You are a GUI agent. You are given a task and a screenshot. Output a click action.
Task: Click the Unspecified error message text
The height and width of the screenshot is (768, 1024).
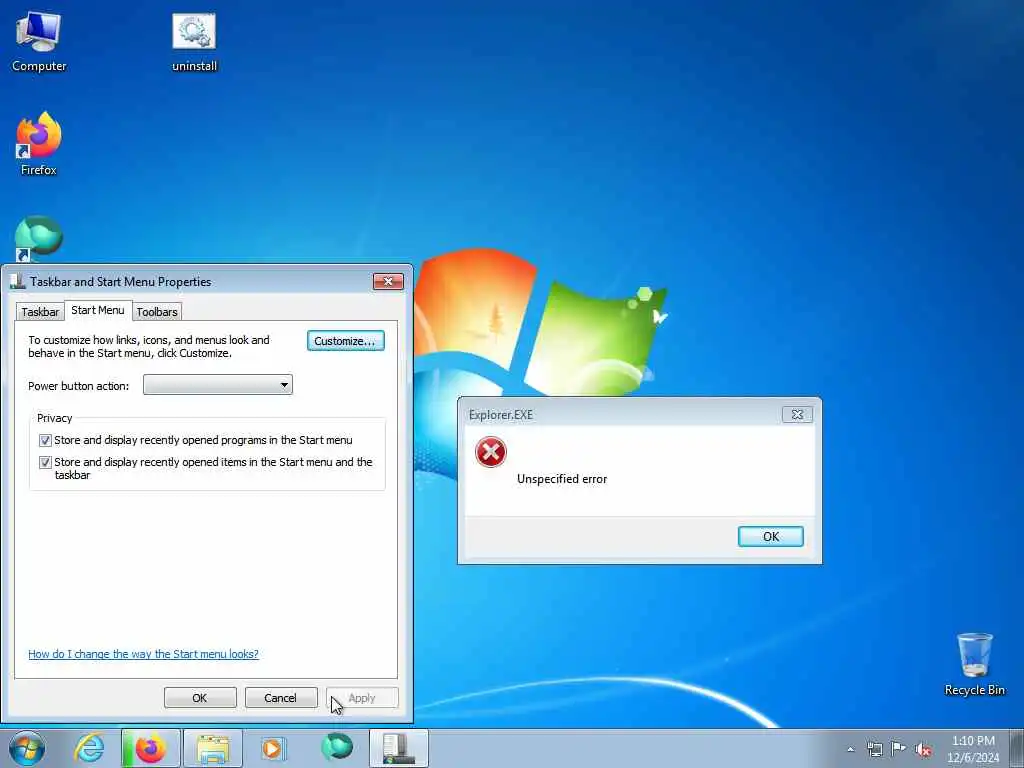tap(562, 479)
